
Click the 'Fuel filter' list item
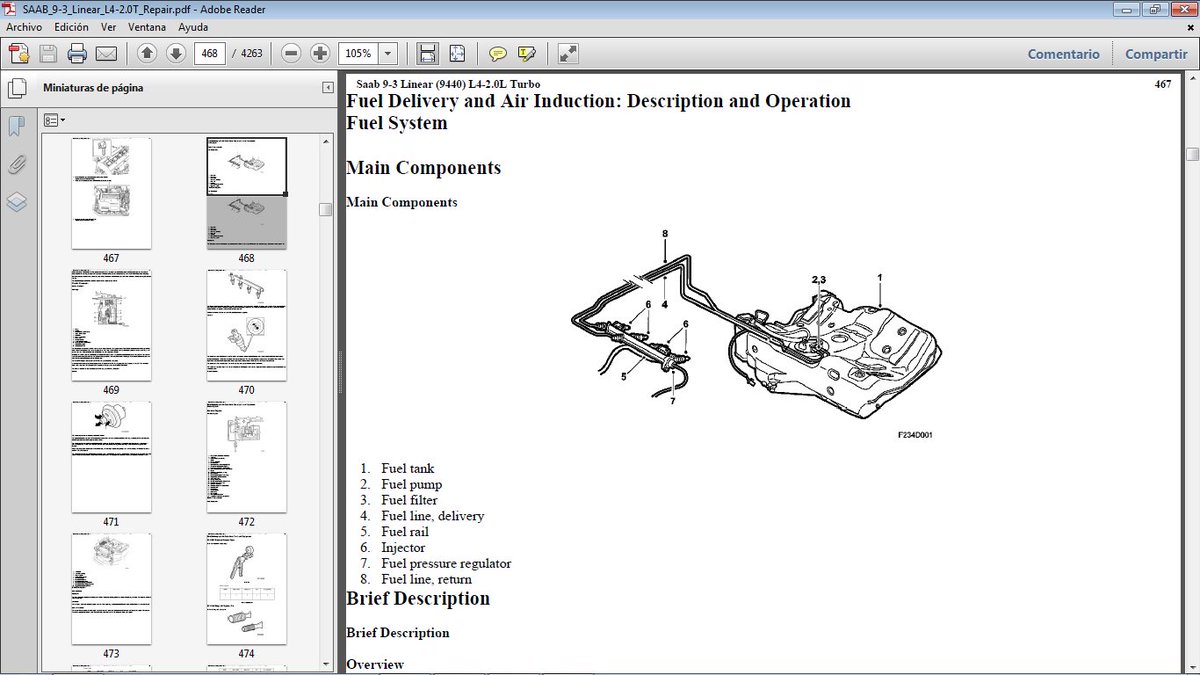click(409, 500)
